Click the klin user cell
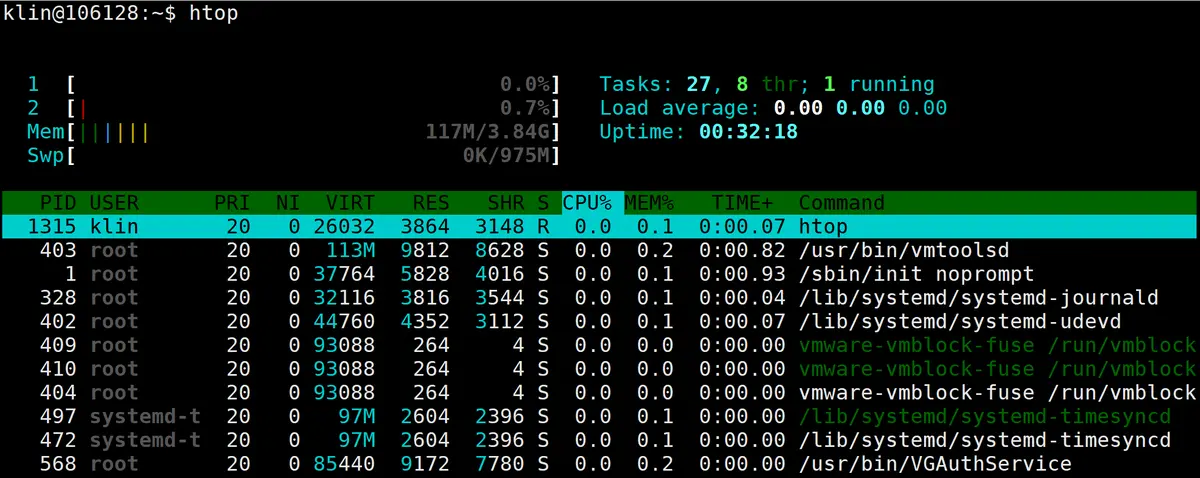This screenshot has height=478, width=1200. pos(114,227)
